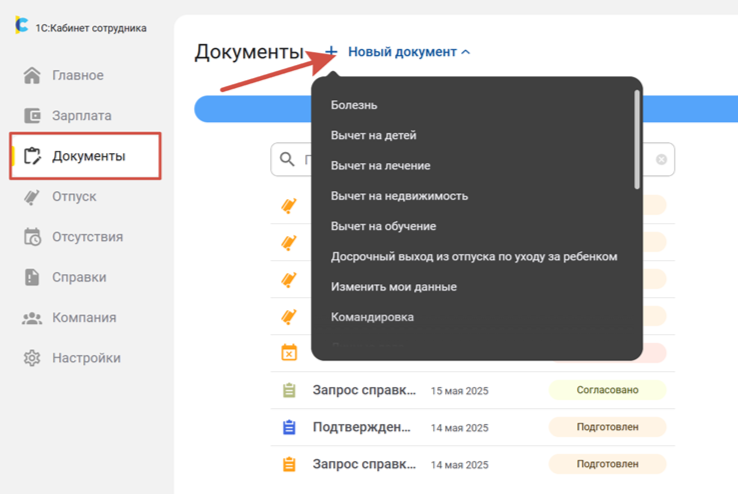Clear the search field with the X icon
Image resolution: width=738 pixels, height=494 pixels.
(661, 159)
